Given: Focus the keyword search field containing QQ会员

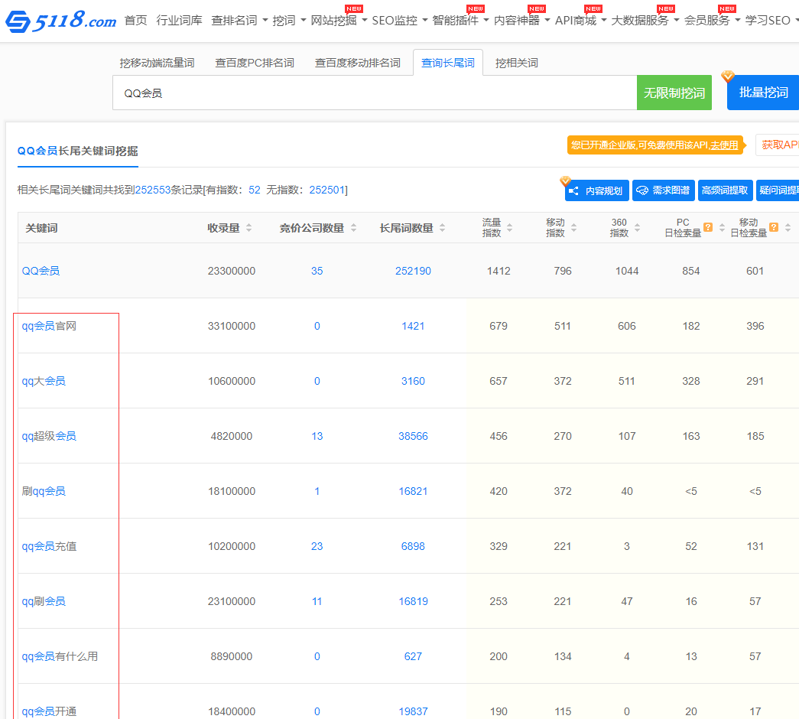Looking at the screenshot, I should (x=375, y=93).
